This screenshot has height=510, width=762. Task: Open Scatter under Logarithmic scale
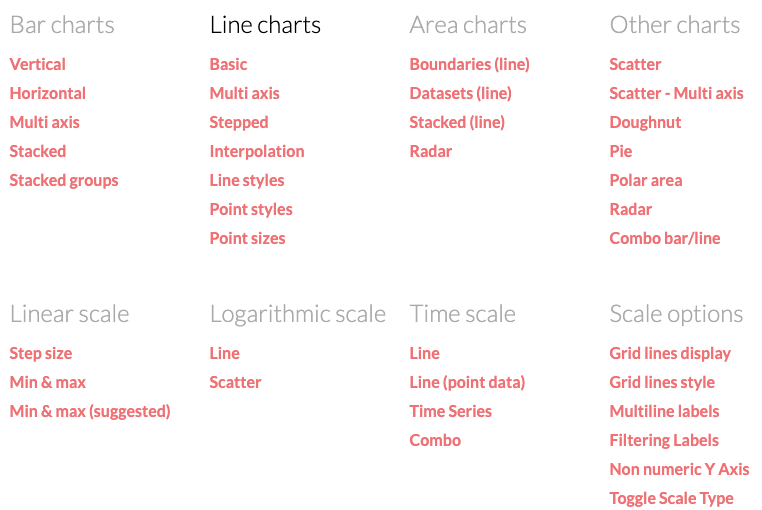pos(235,383)
